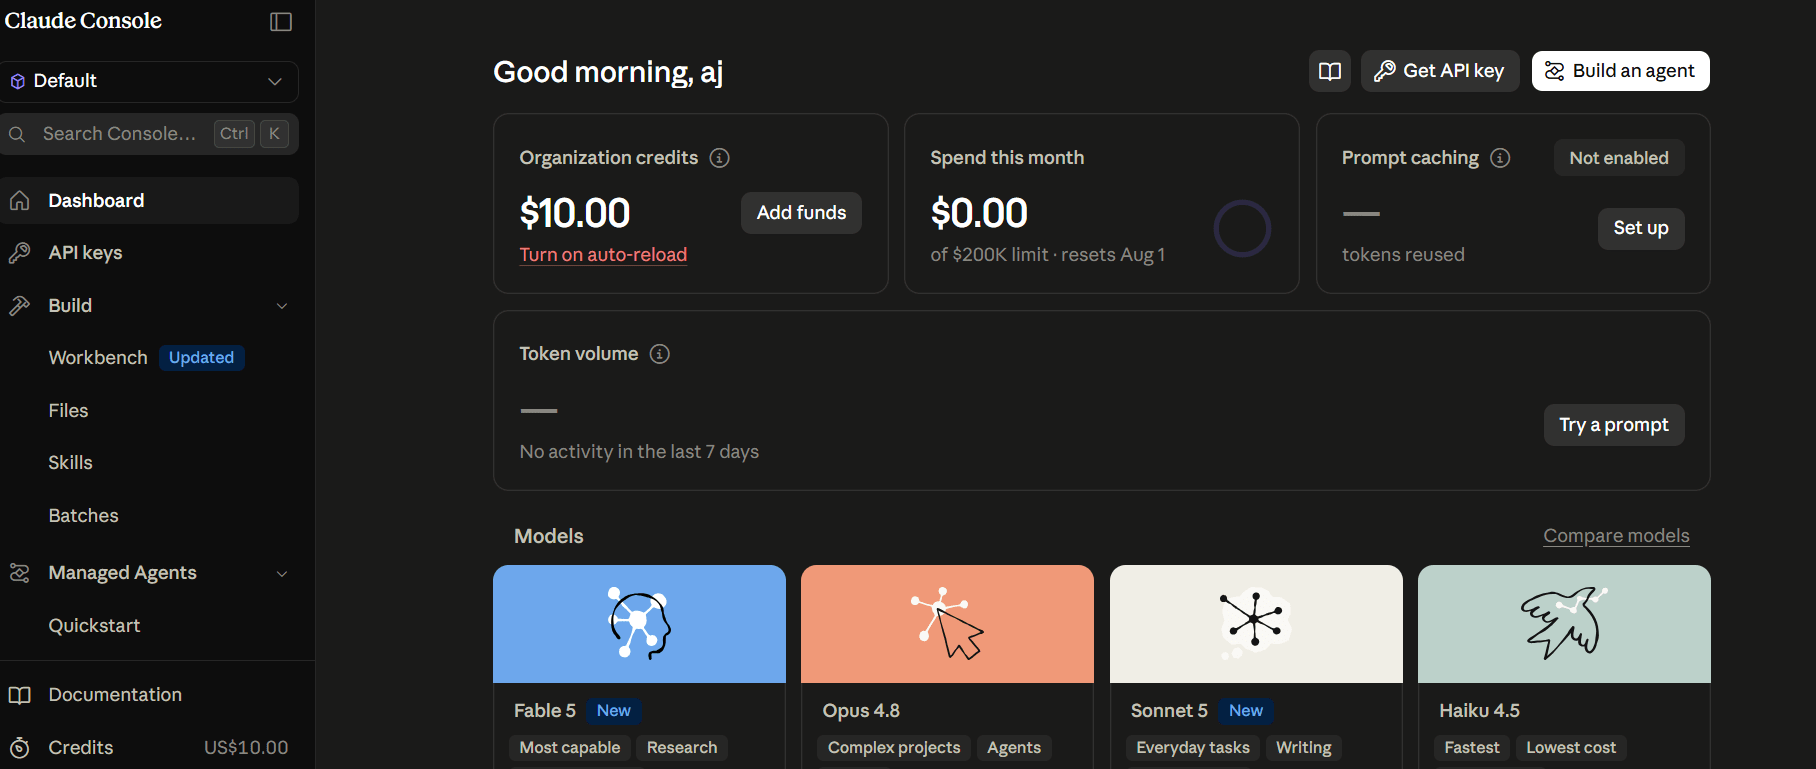Click Set up for prompt caching
The width and height of the screenshot is (1816, 769).
pos(1641,228)
